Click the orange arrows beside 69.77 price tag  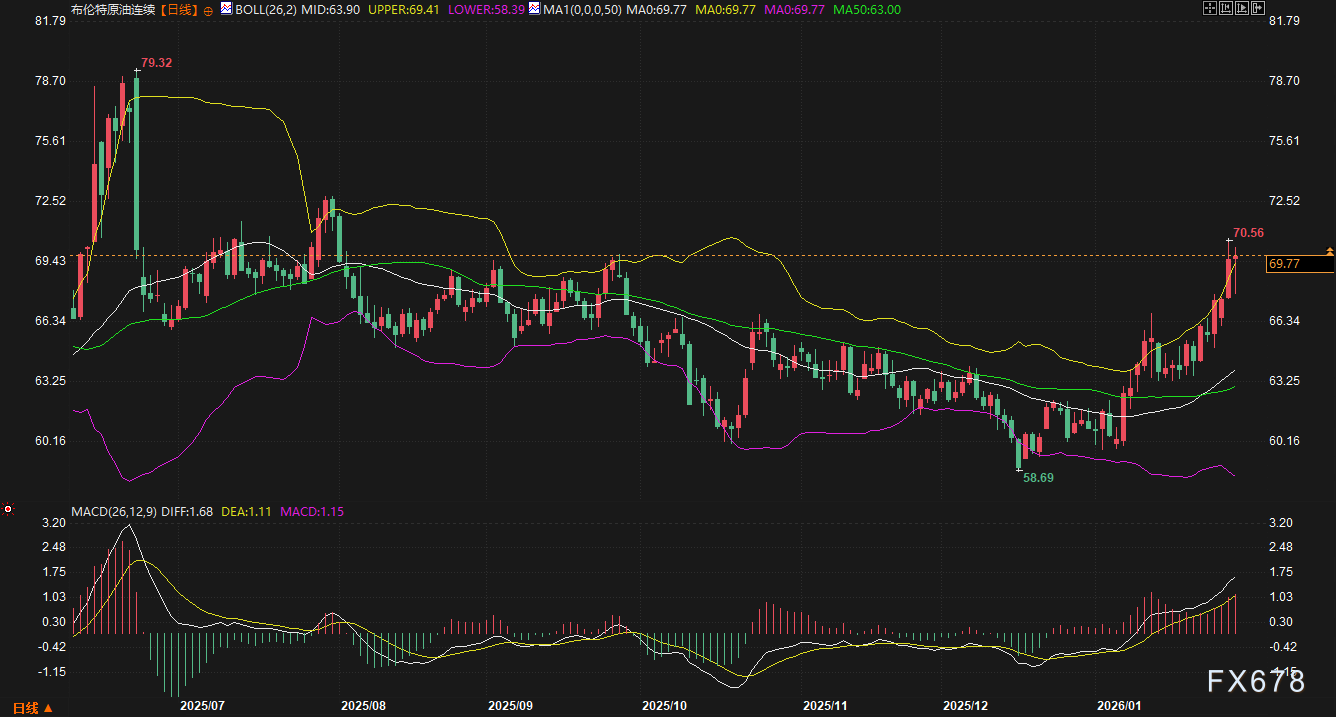point(1329,251)
